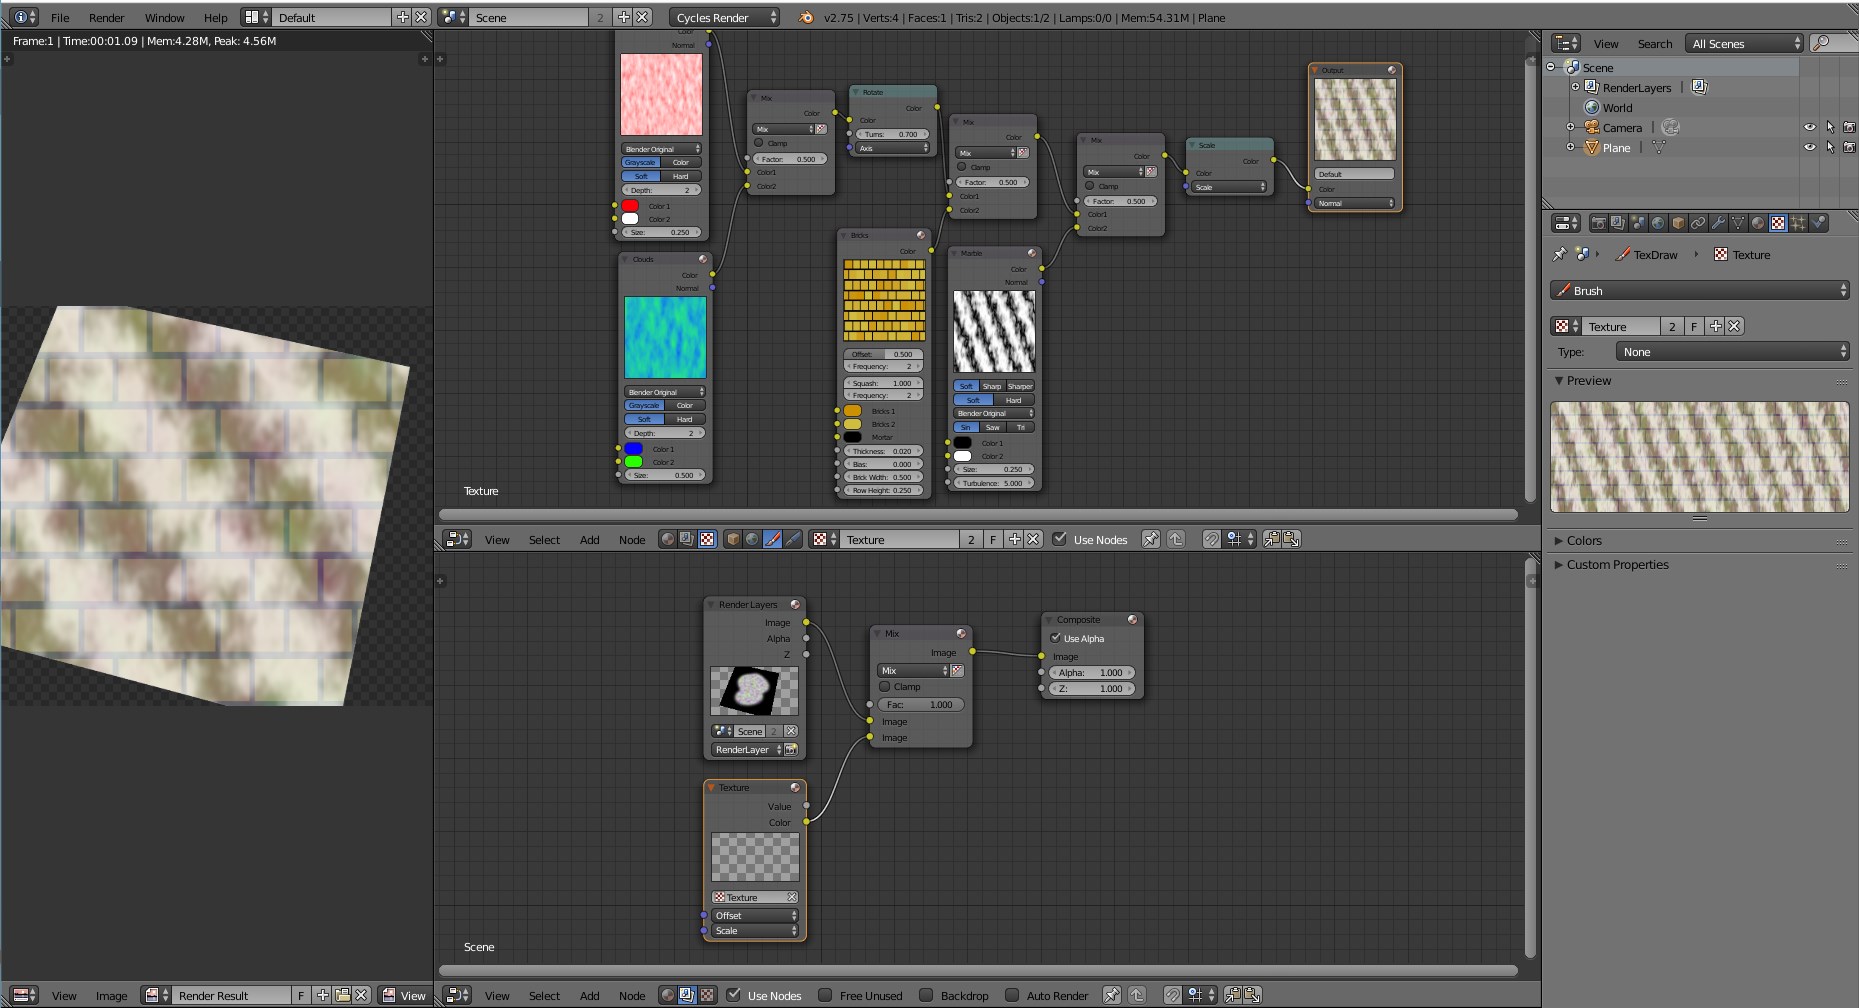Image resolution: width=1859 pixels, height=1008 pixels.
Task: Open the All Scenes outliner filter dropdown
Action: [x=1744, y=43]
